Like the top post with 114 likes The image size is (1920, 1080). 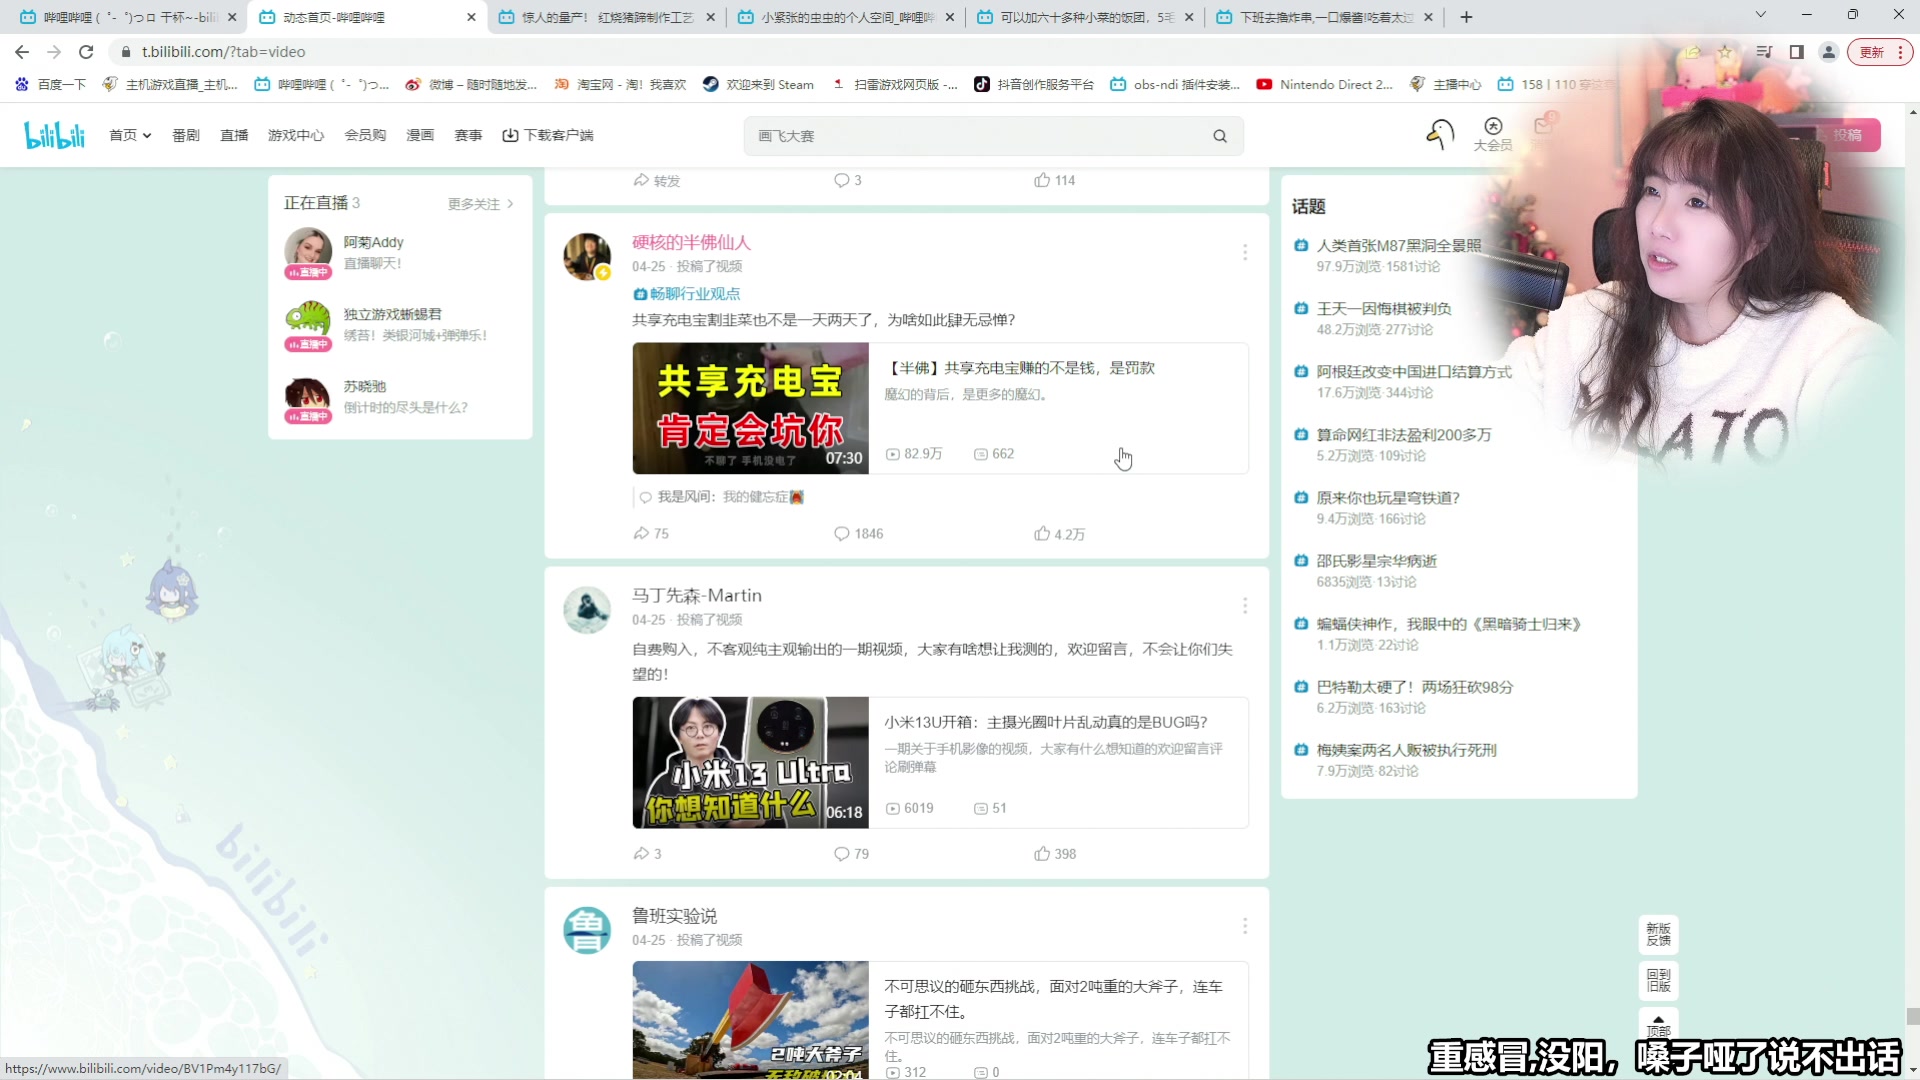(x=1055, y=181)
